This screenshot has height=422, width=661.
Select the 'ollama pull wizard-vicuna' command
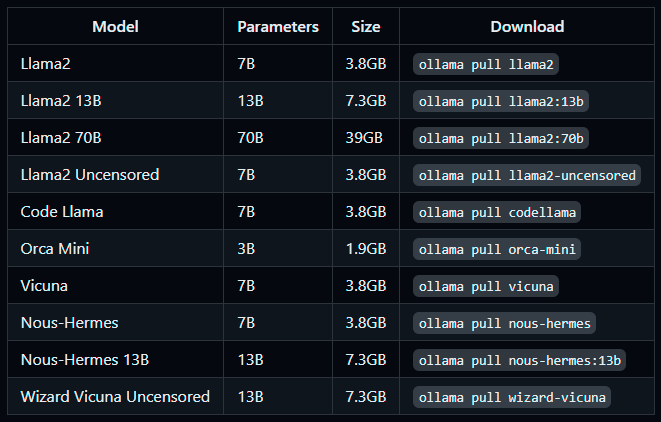point(512,397)
